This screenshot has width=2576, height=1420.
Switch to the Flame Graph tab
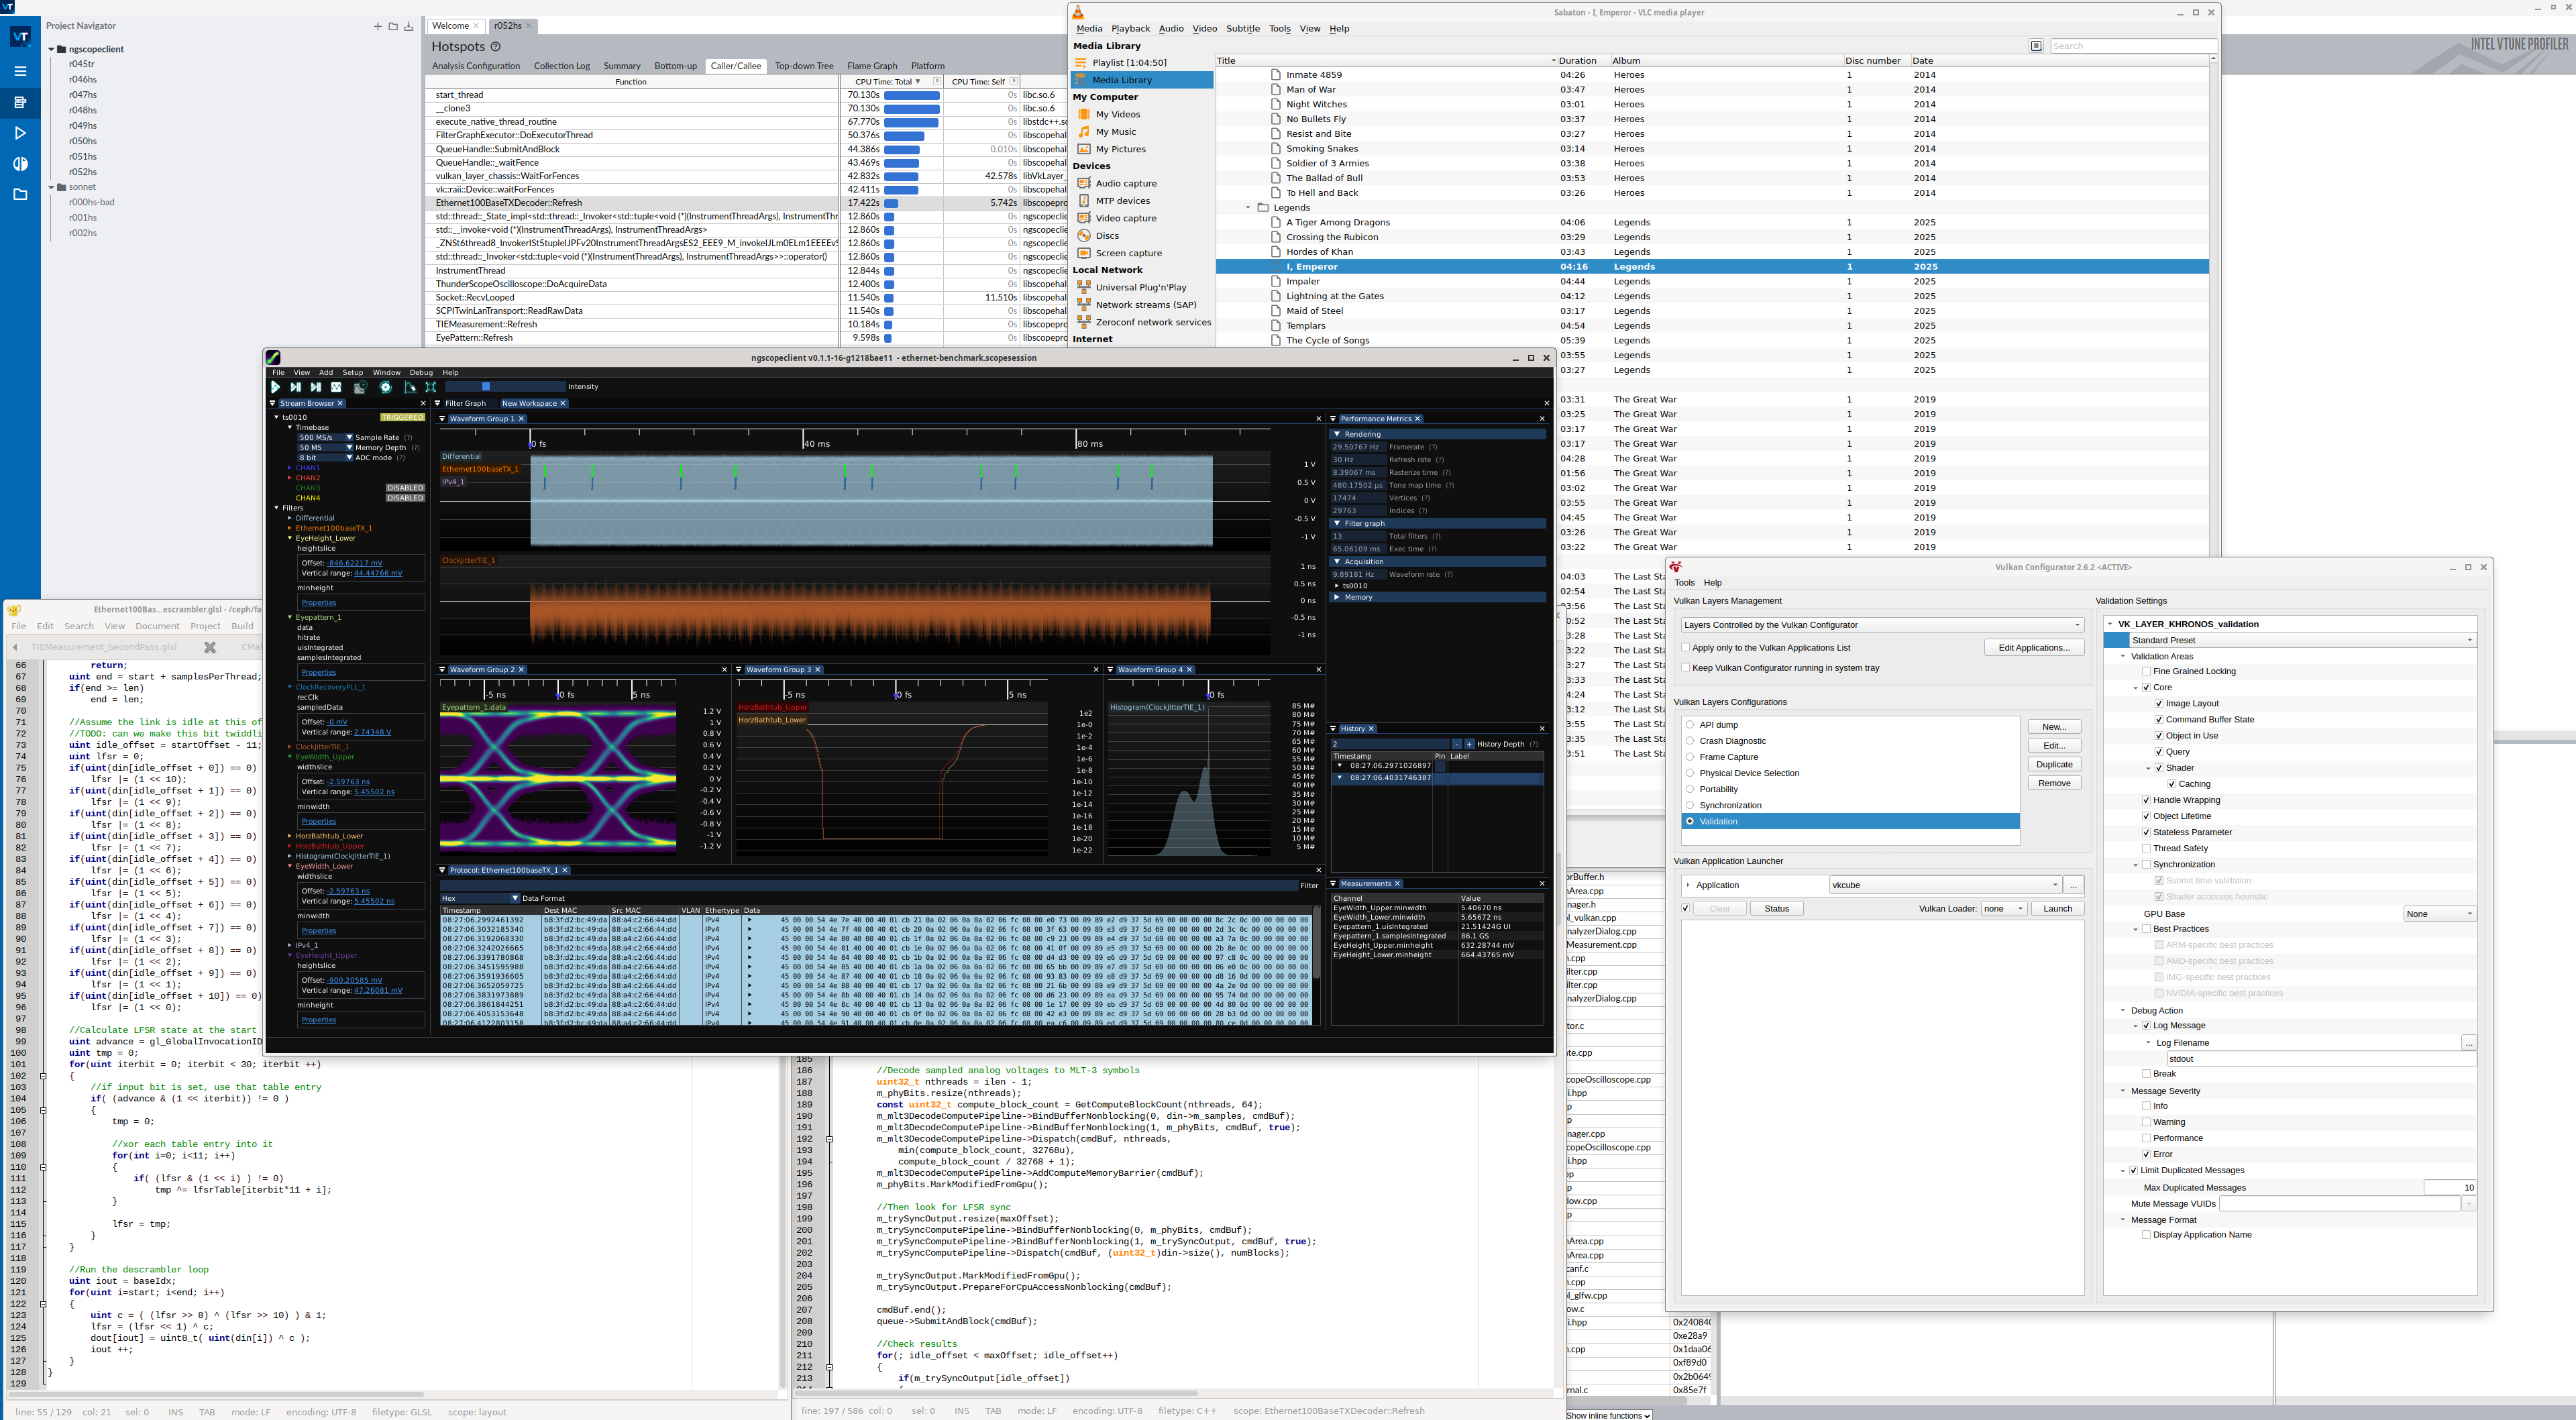point(871,66)
